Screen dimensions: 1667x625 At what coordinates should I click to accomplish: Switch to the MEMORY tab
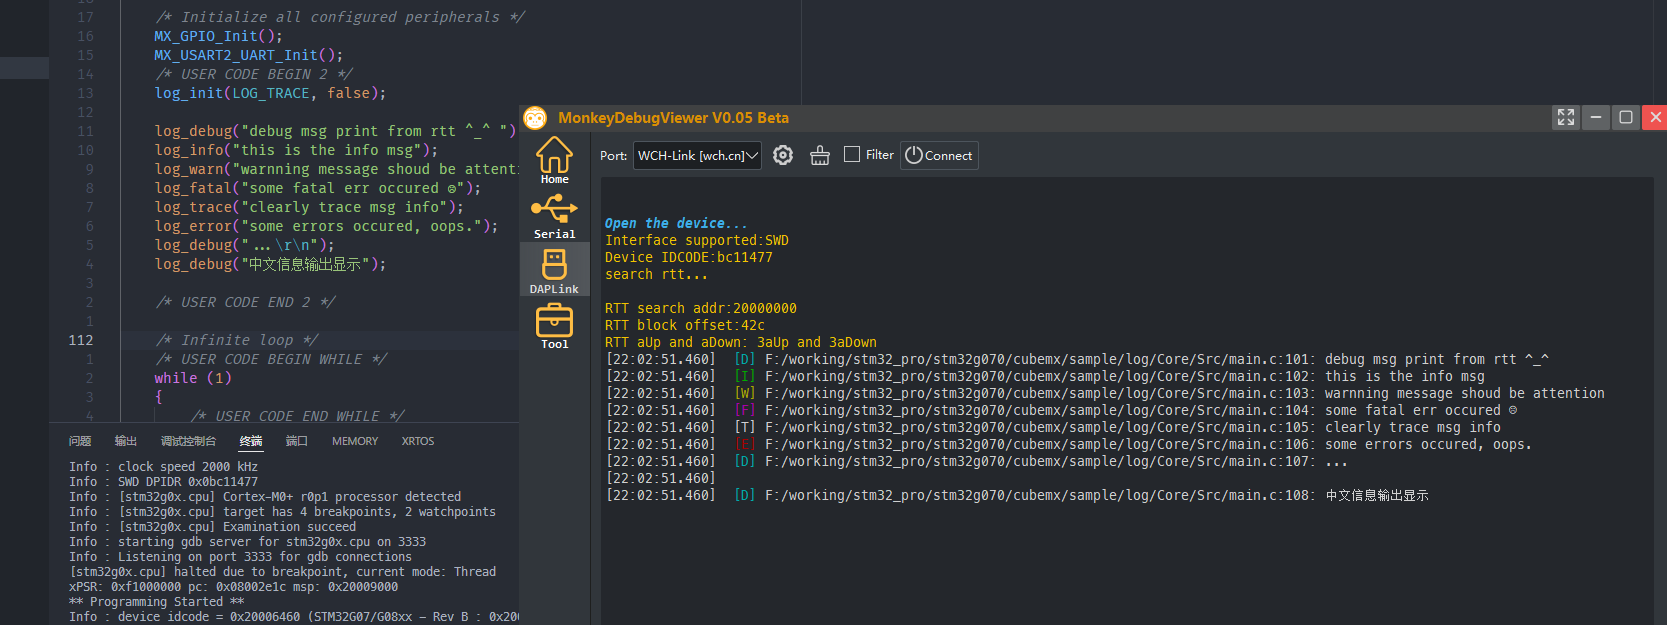(x=355, y=441)
